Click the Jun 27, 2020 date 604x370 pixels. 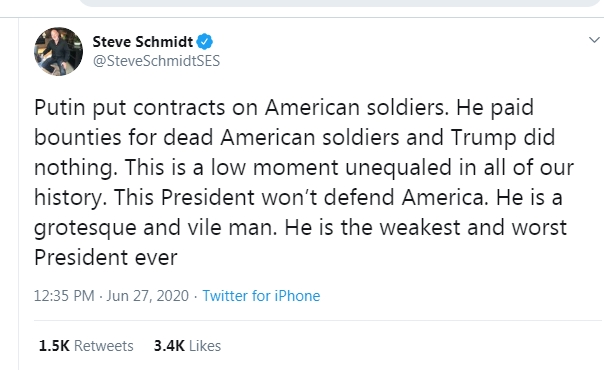coord(148,296)
